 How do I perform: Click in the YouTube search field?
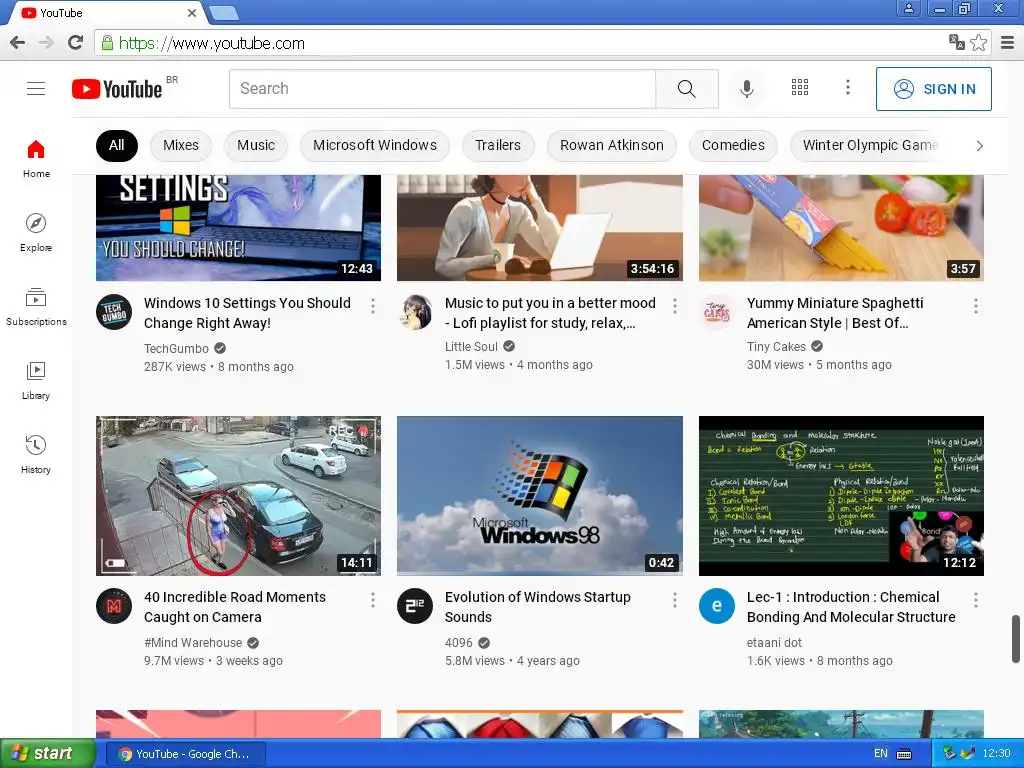coord(442,89)
